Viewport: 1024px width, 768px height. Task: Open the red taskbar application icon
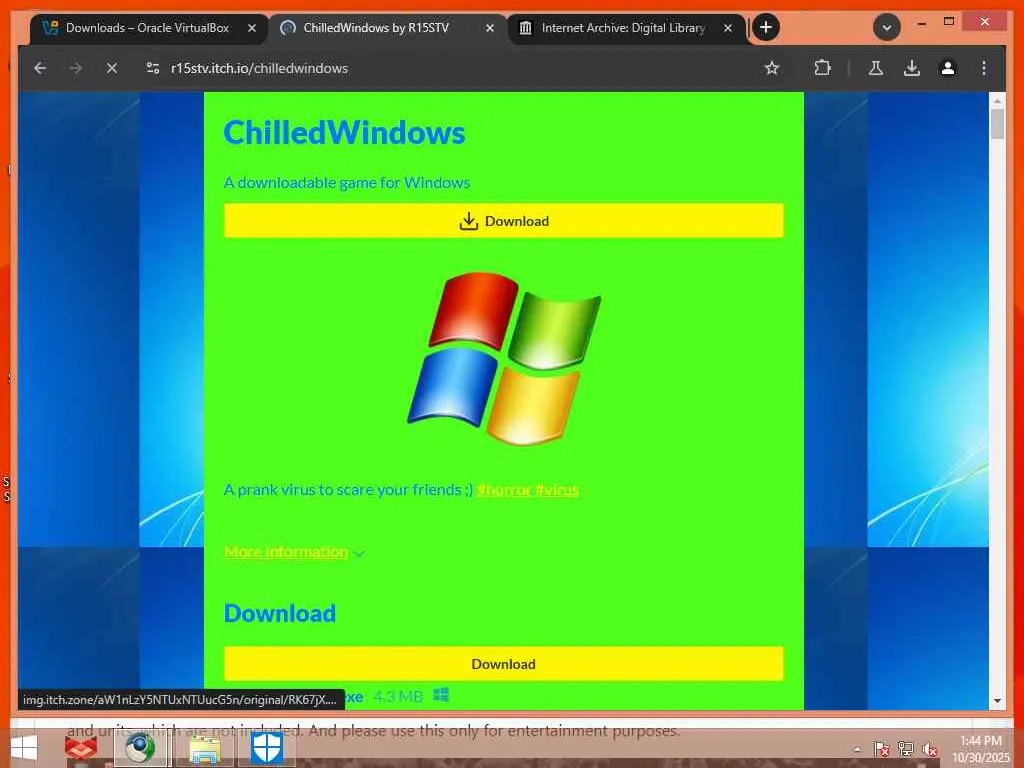click(81, 748)
